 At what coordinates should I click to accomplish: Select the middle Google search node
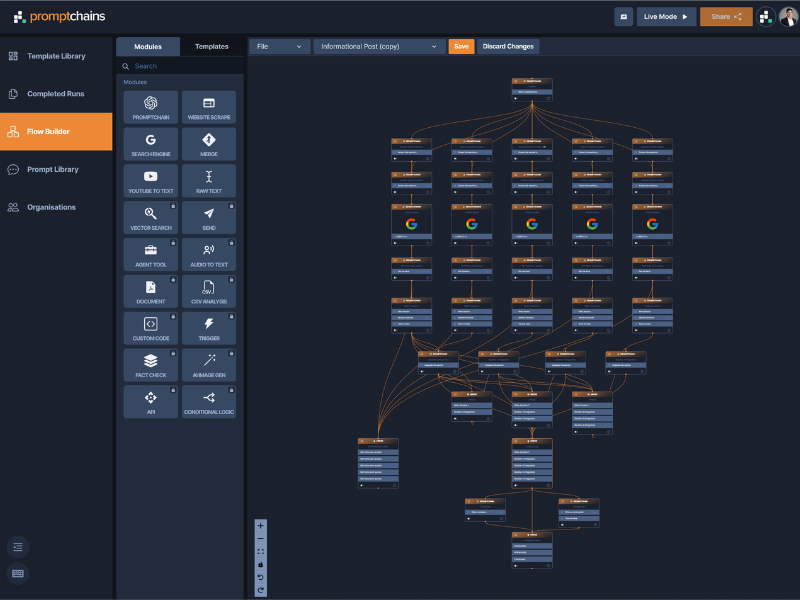(532, 225)
